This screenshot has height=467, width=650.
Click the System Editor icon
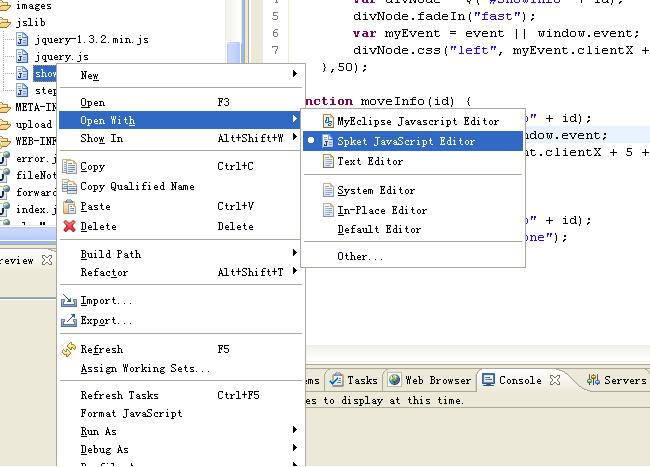click(328, 190)
